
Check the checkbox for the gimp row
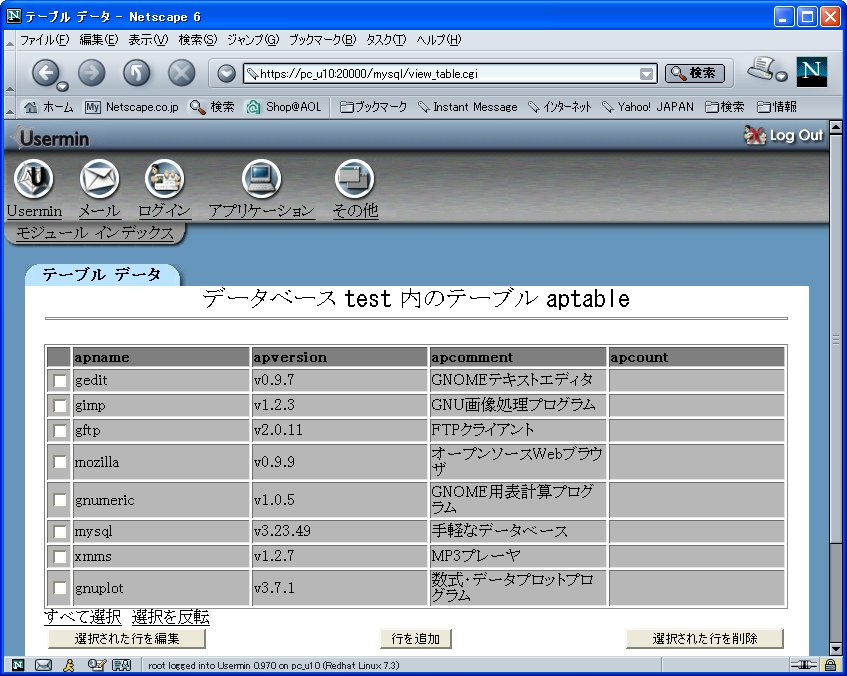click(x=59, y=405)
